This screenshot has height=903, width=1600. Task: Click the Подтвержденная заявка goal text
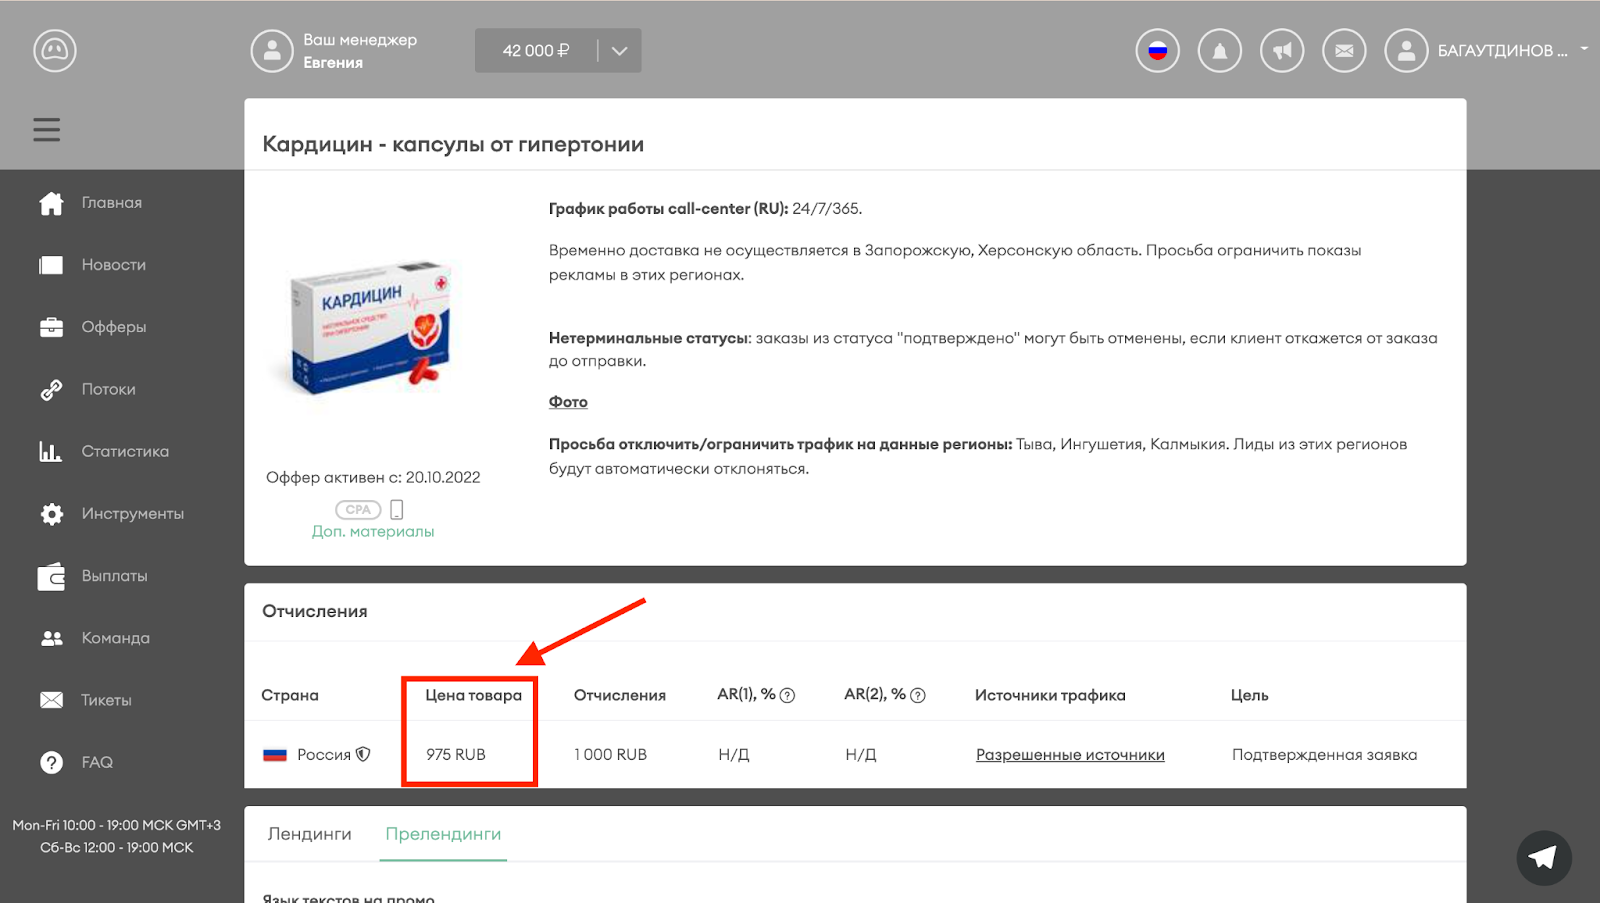pyautogui.click(x=1324, y=755)
